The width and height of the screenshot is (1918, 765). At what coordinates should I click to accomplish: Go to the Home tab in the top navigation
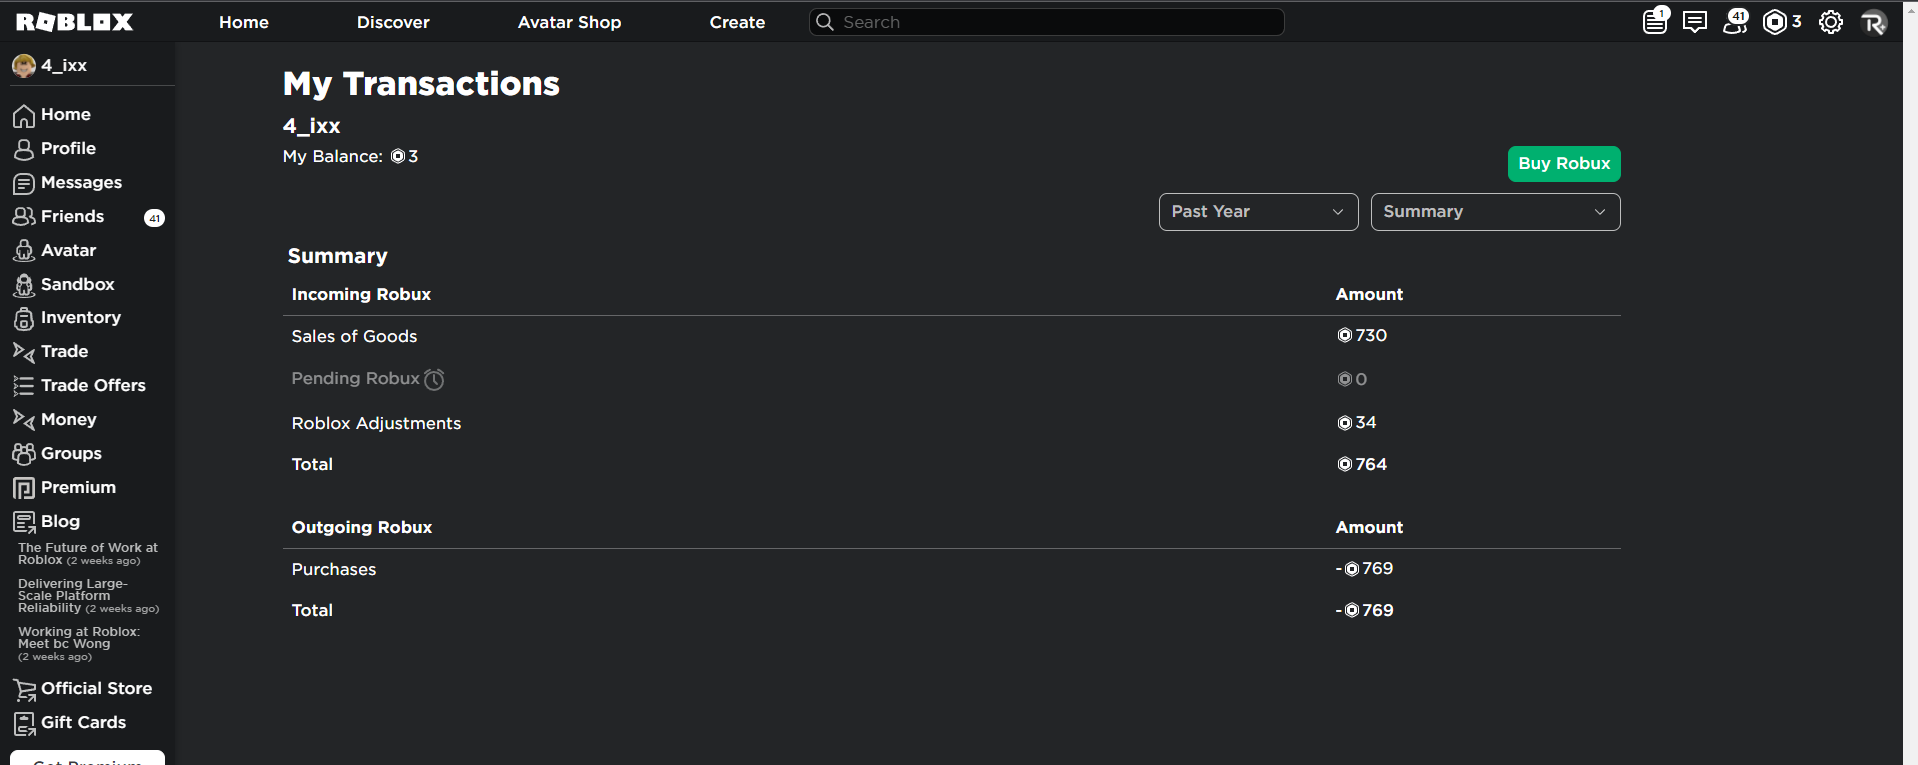(244, 22)
